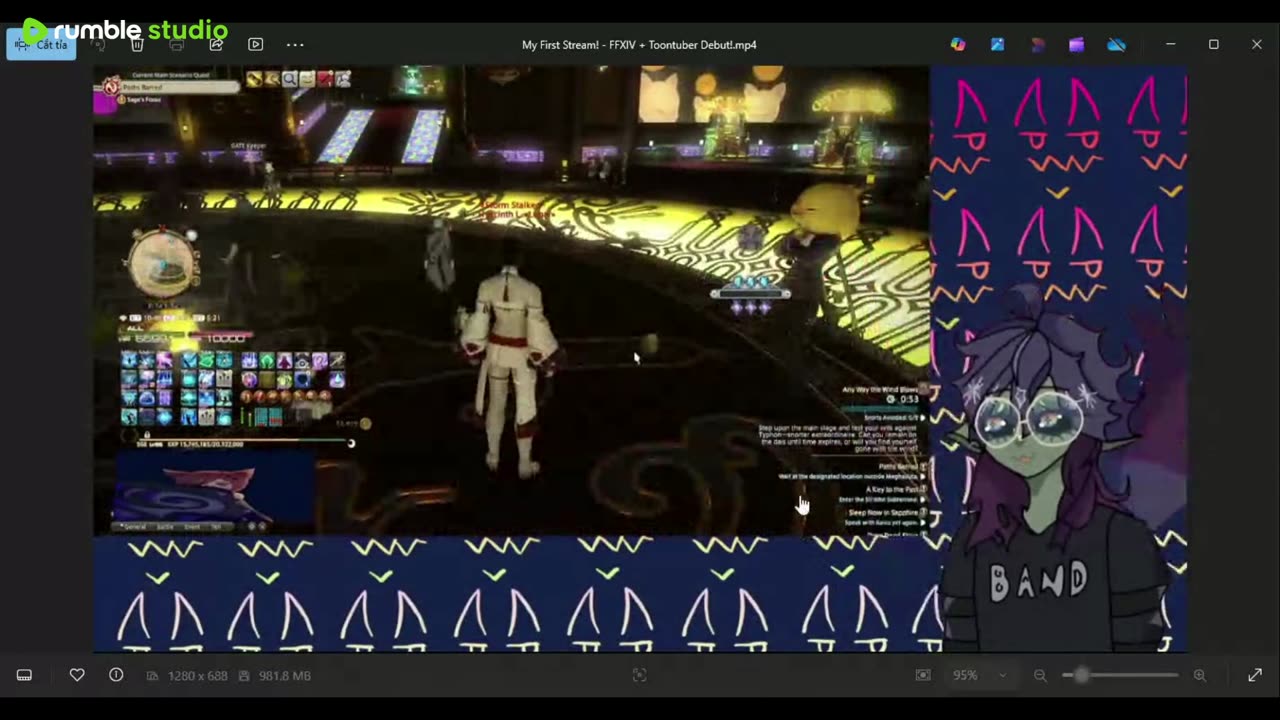This screenshot has height=720, width=1280.
Task: Click the zoom in magnifier icon
Action: [x=1200, y=675]
